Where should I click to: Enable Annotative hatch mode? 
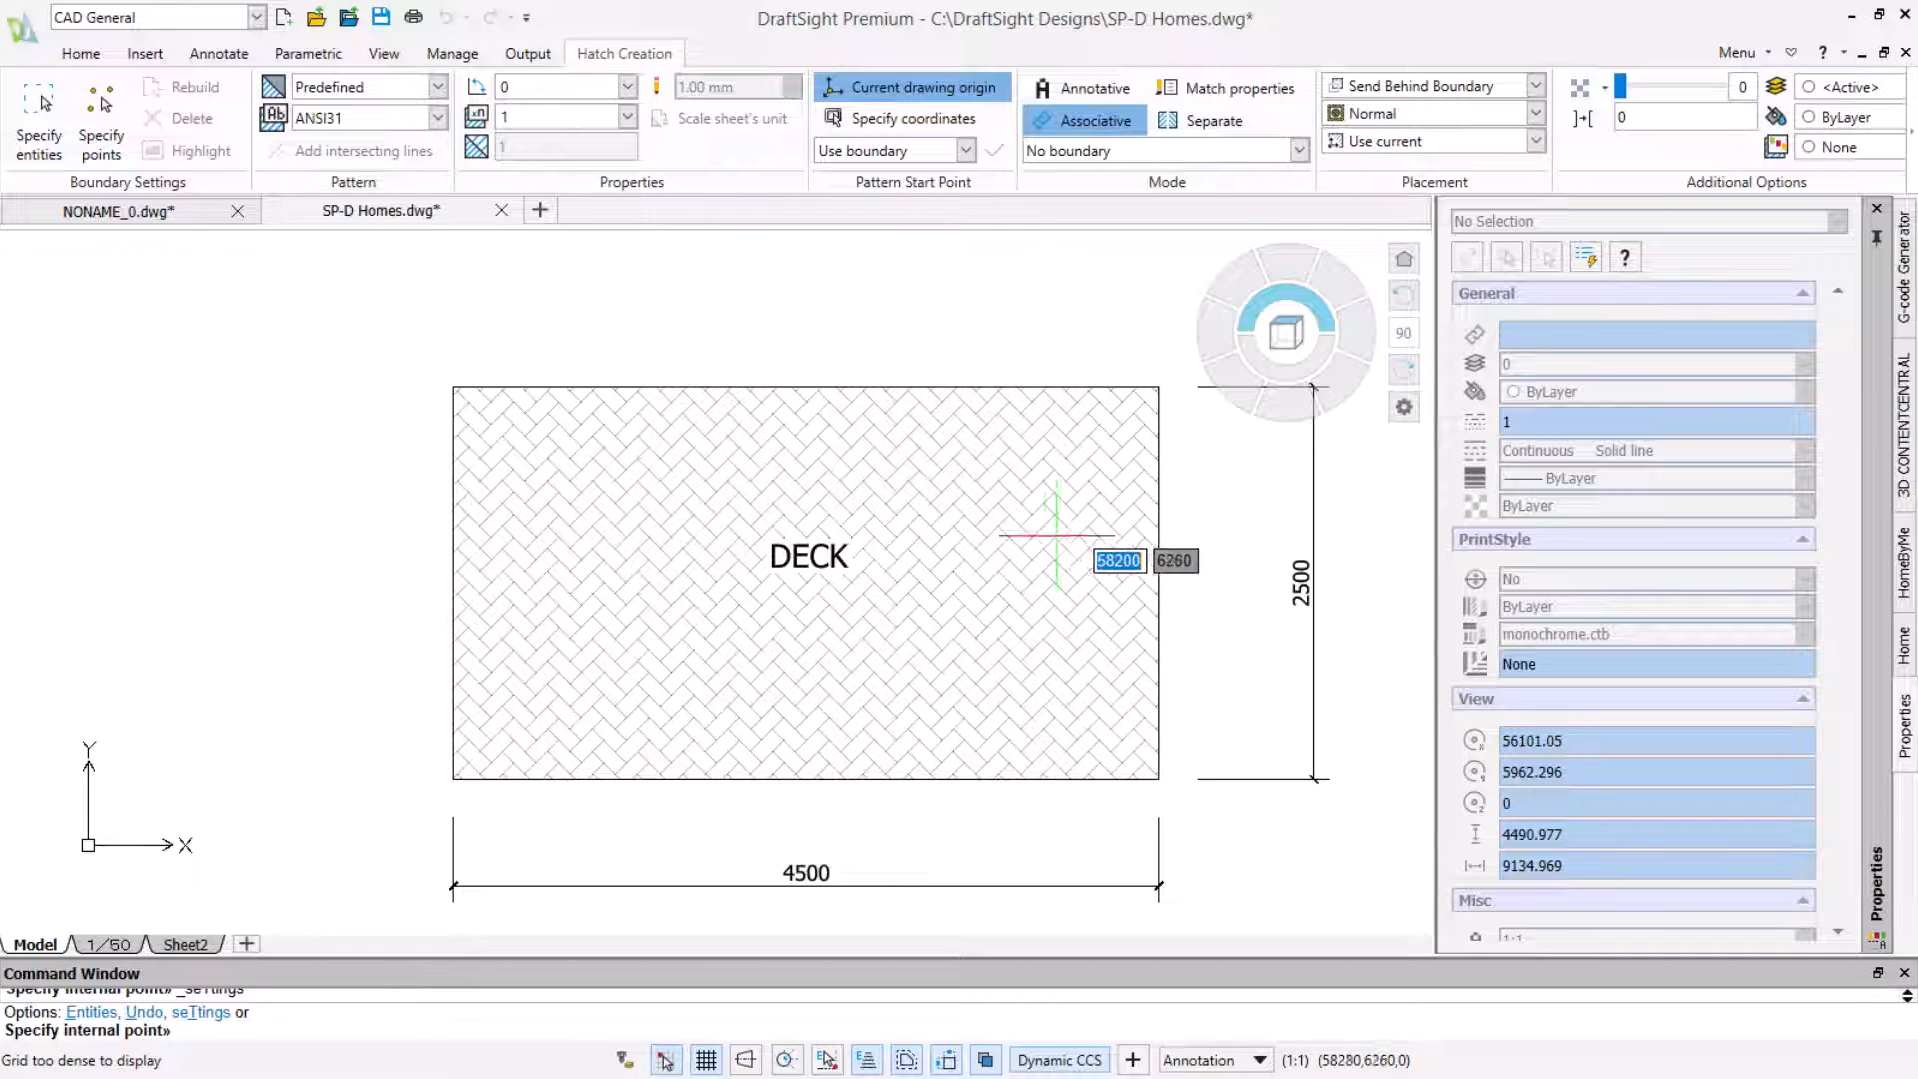click(x=1082, y=88)
